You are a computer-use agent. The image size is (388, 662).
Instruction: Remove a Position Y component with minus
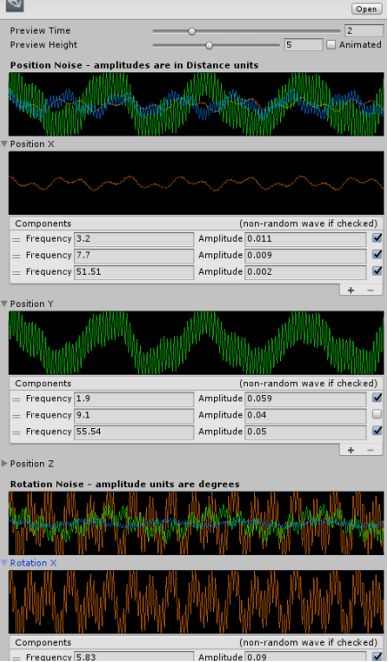click(x=371, y=450)
